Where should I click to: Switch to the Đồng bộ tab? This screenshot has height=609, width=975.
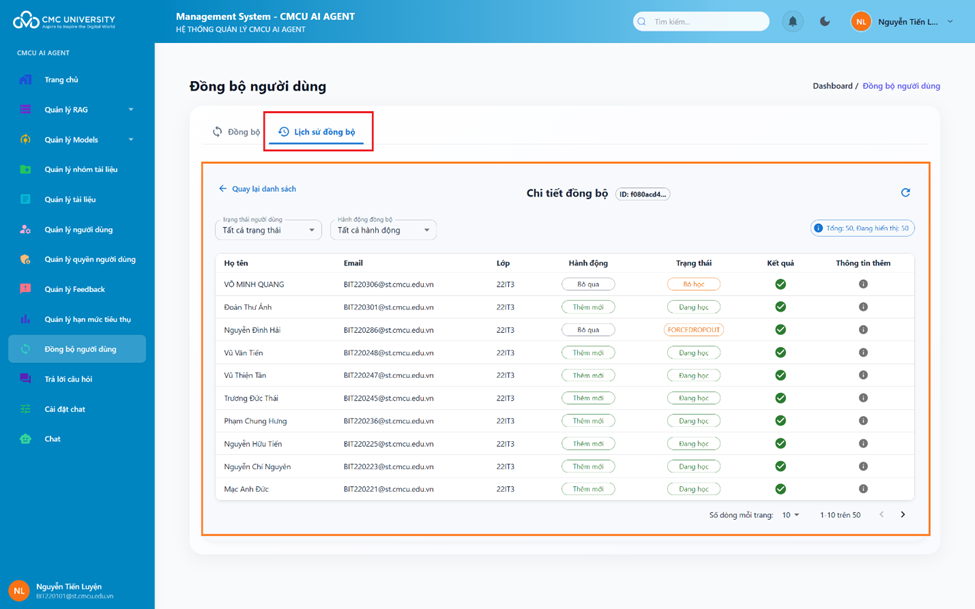coord(236,132)
